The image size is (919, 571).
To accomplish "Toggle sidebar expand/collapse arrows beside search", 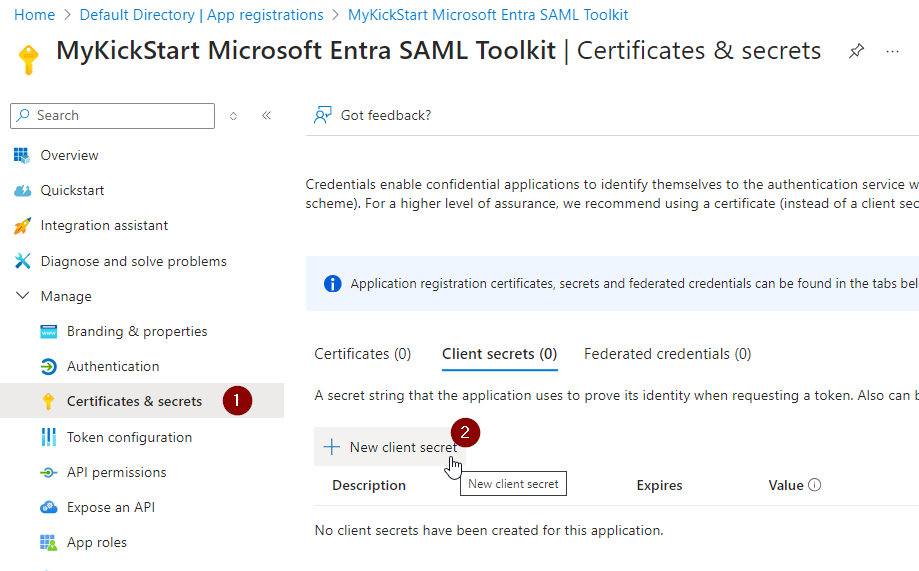I will tap(234, 116).
